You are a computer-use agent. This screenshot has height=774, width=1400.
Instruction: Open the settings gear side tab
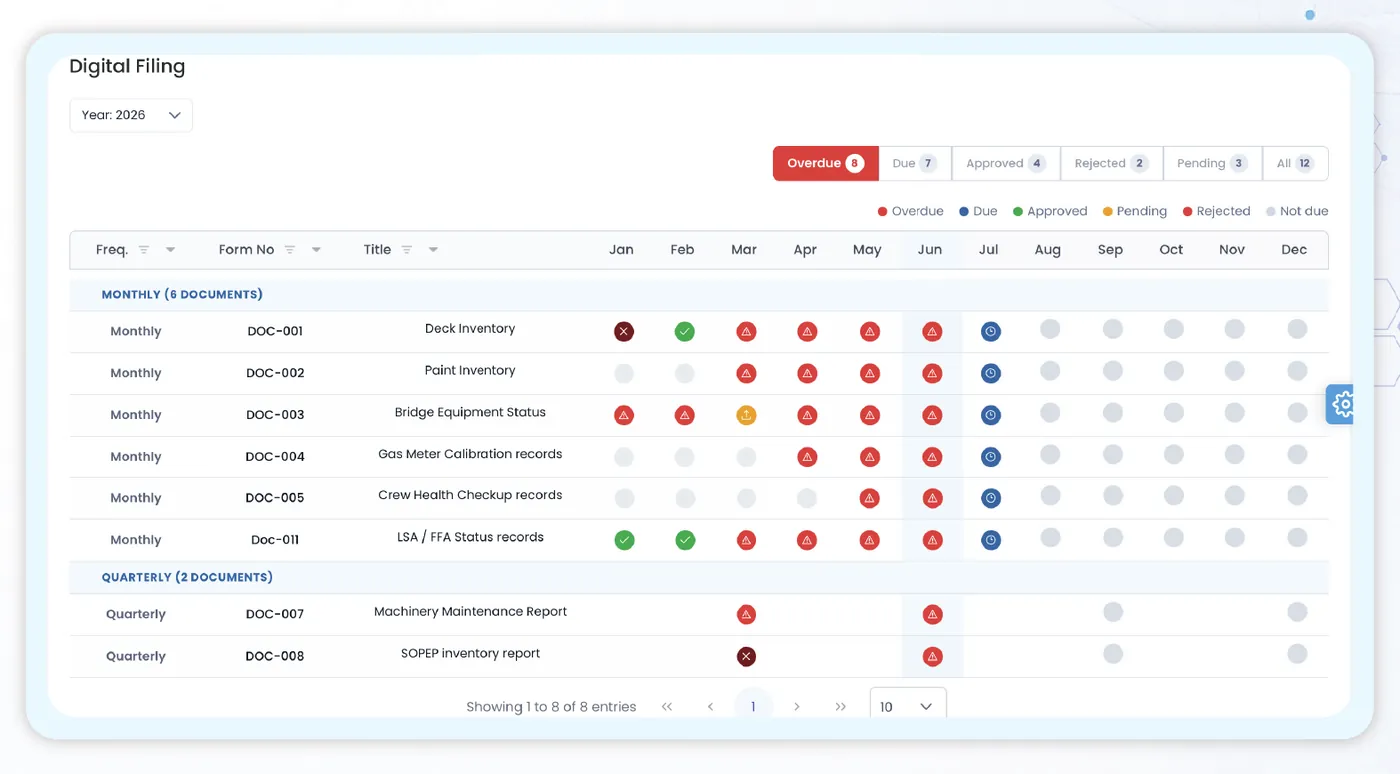(1340, 404)
